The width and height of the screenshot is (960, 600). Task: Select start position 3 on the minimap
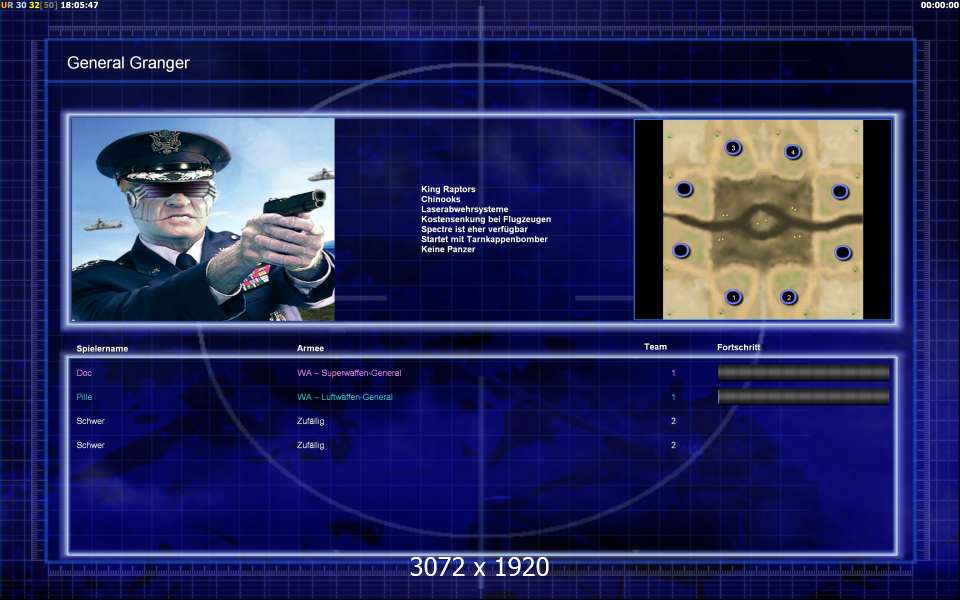[x=733, y=148]
